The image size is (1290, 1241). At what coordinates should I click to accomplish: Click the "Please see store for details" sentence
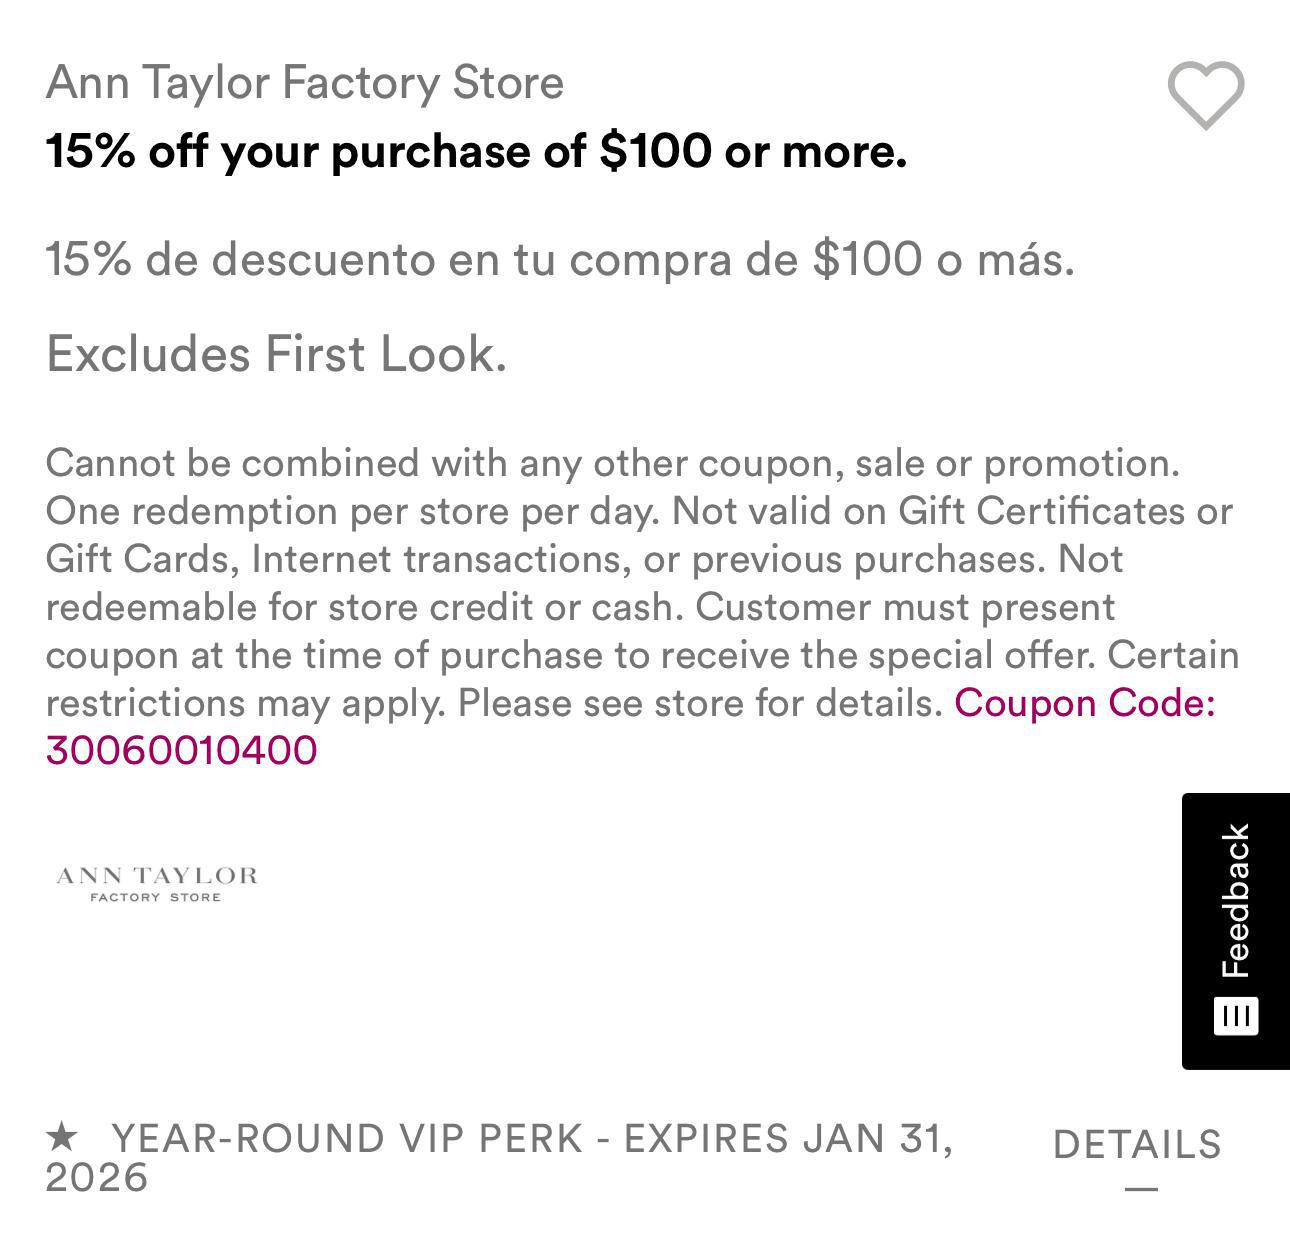[700, 703]
